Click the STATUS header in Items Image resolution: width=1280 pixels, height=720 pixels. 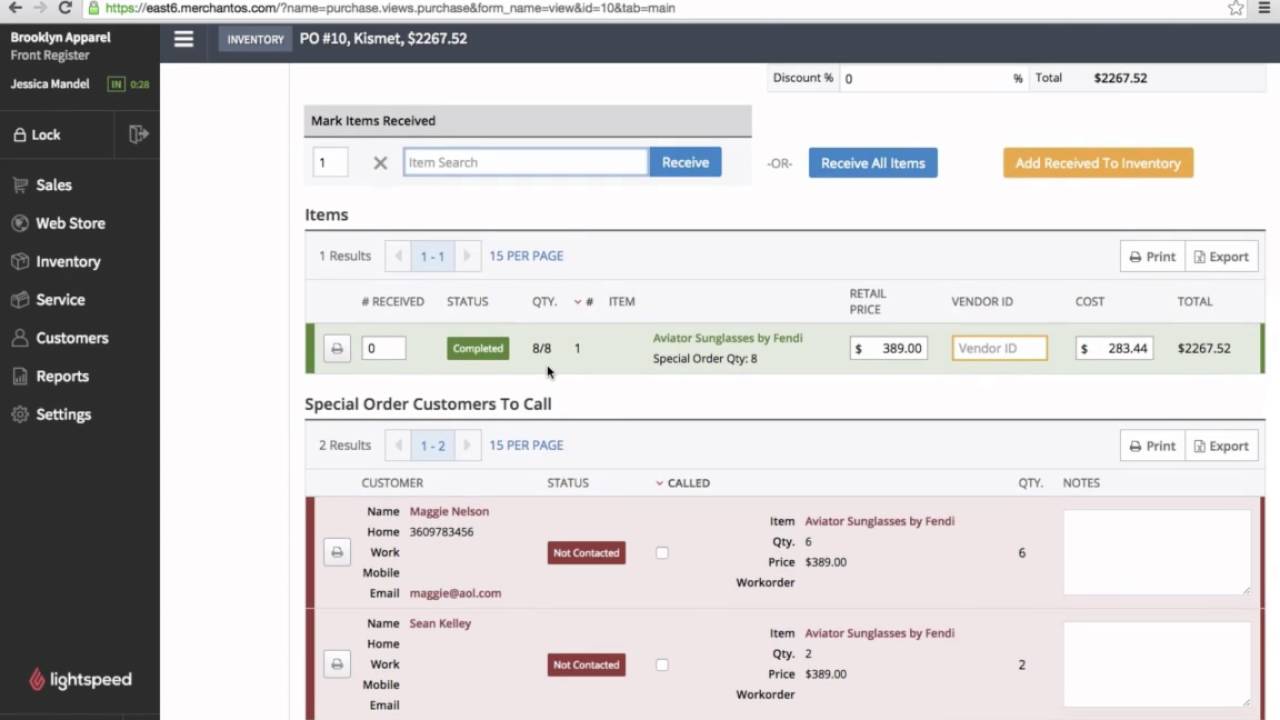point(467,301)
